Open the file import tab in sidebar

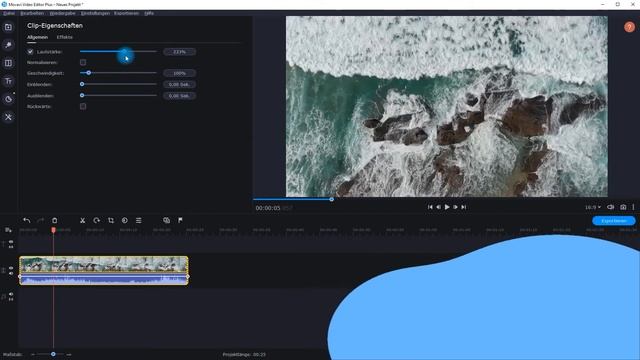(x=8, y=27)
